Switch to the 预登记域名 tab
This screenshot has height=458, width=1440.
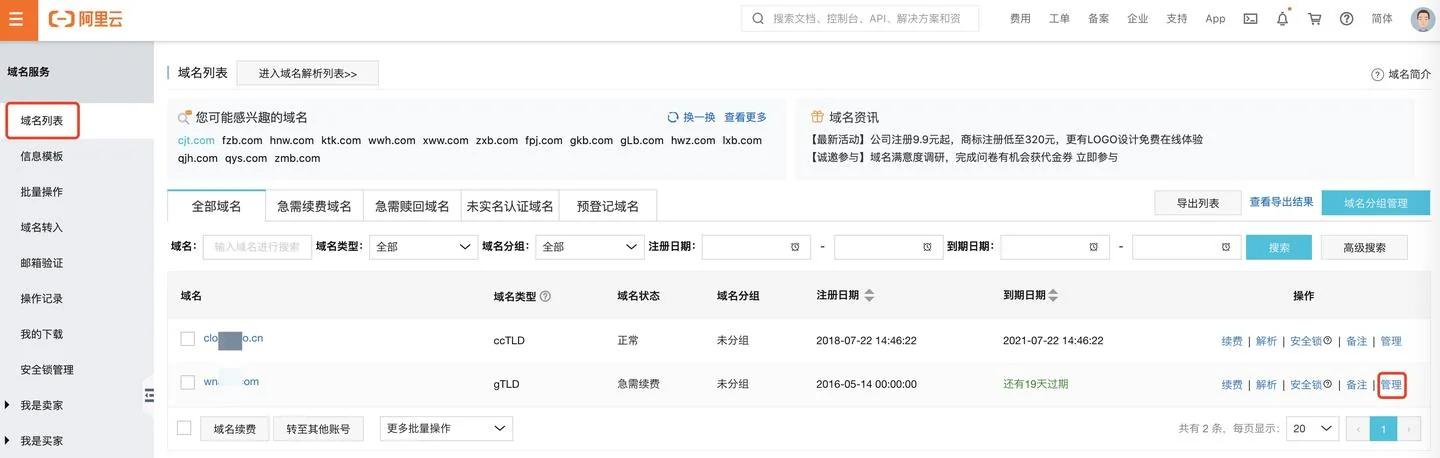(608, 206)
